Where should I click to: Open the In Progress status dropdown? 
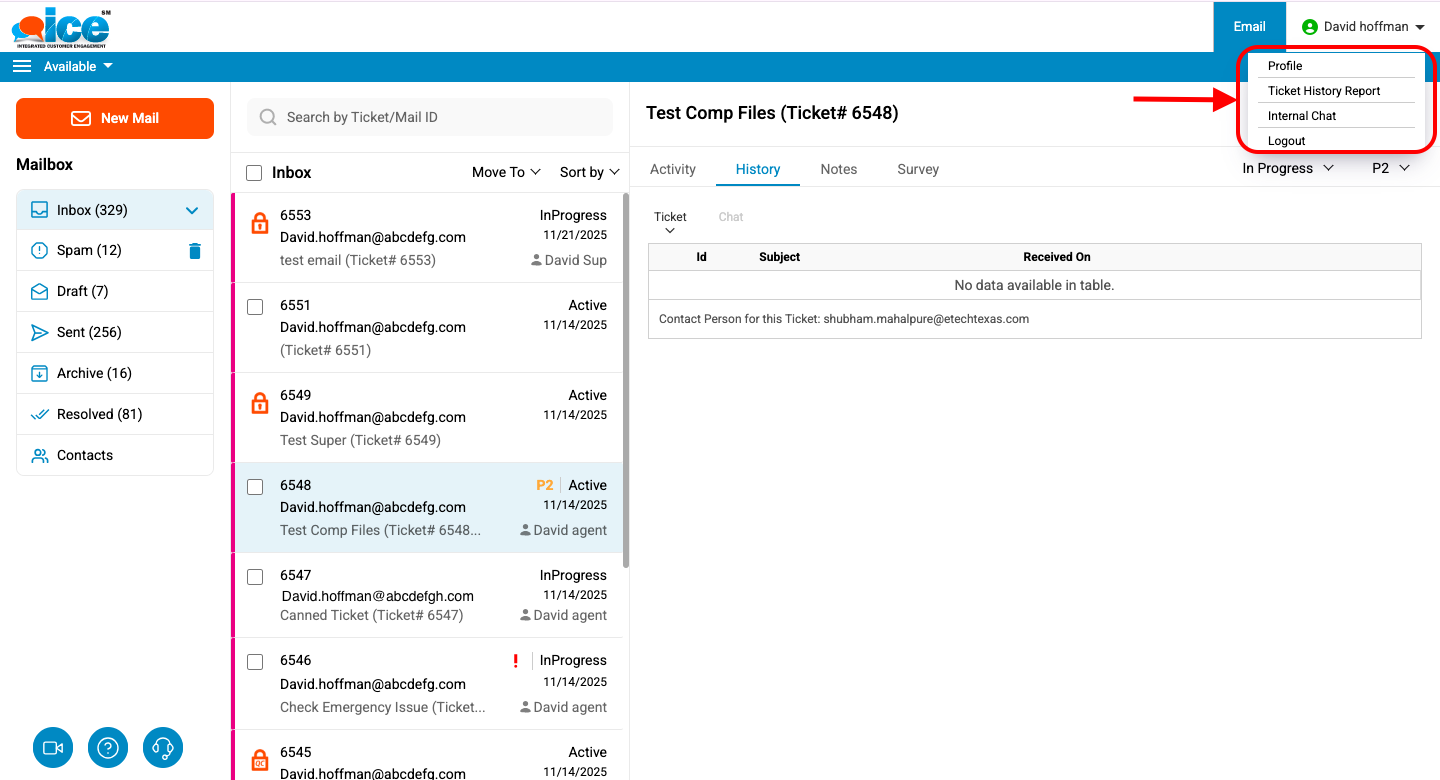click(1287, 168)
